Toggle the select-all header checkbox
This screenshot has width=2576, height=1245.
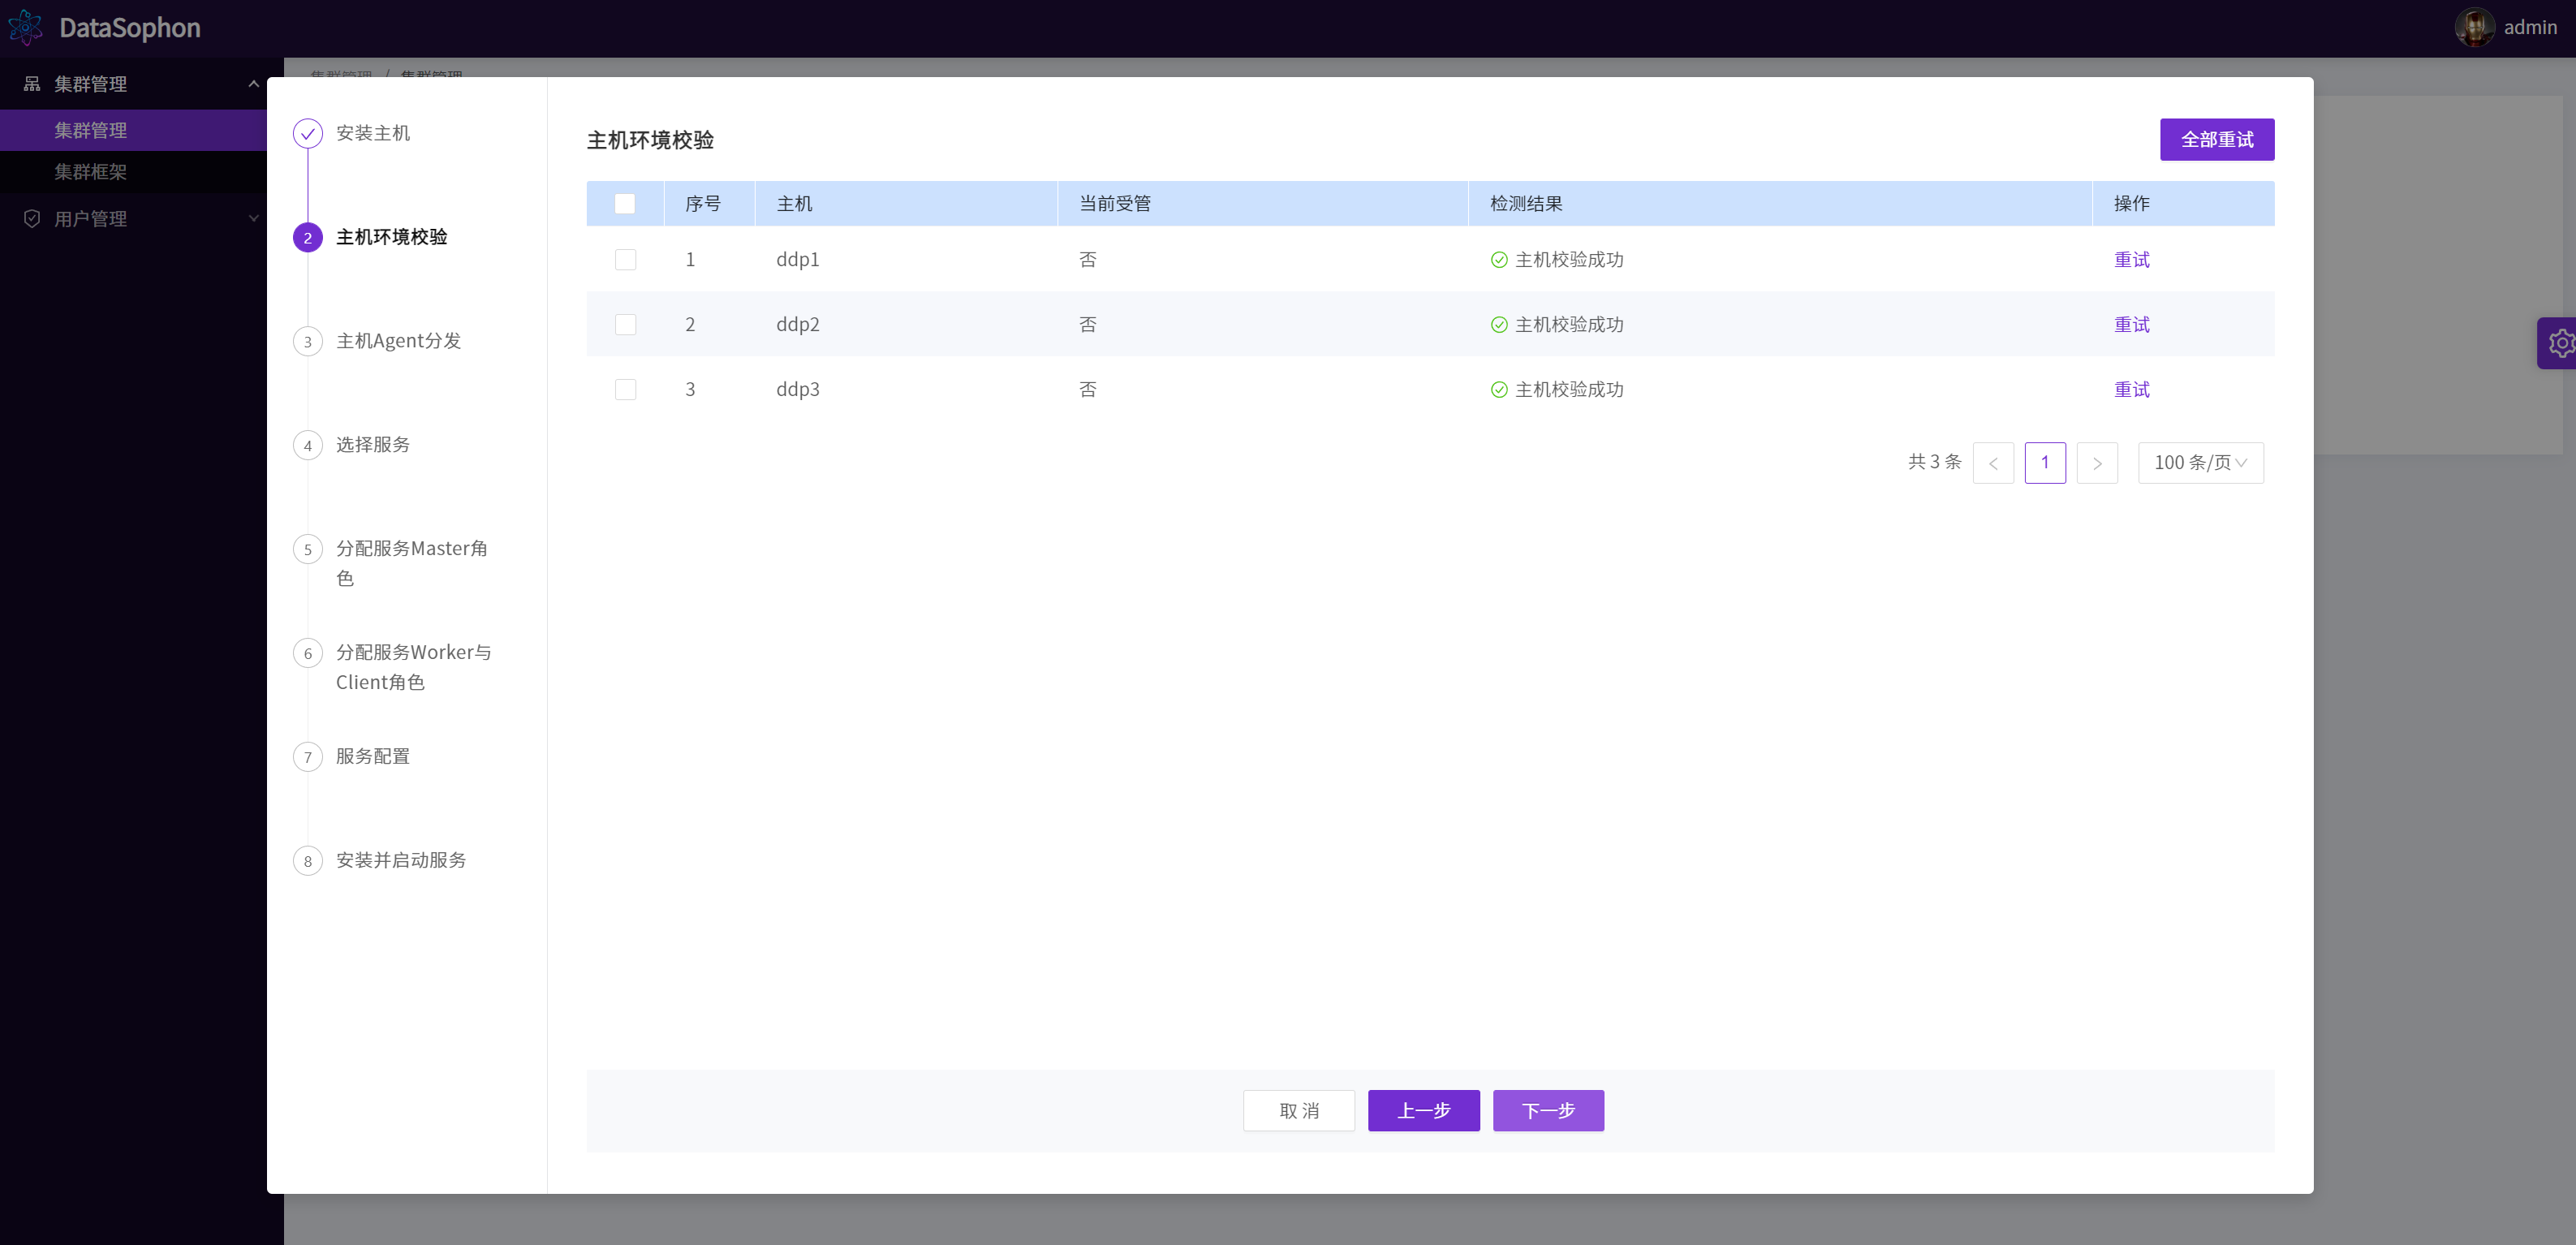(625, 204)
